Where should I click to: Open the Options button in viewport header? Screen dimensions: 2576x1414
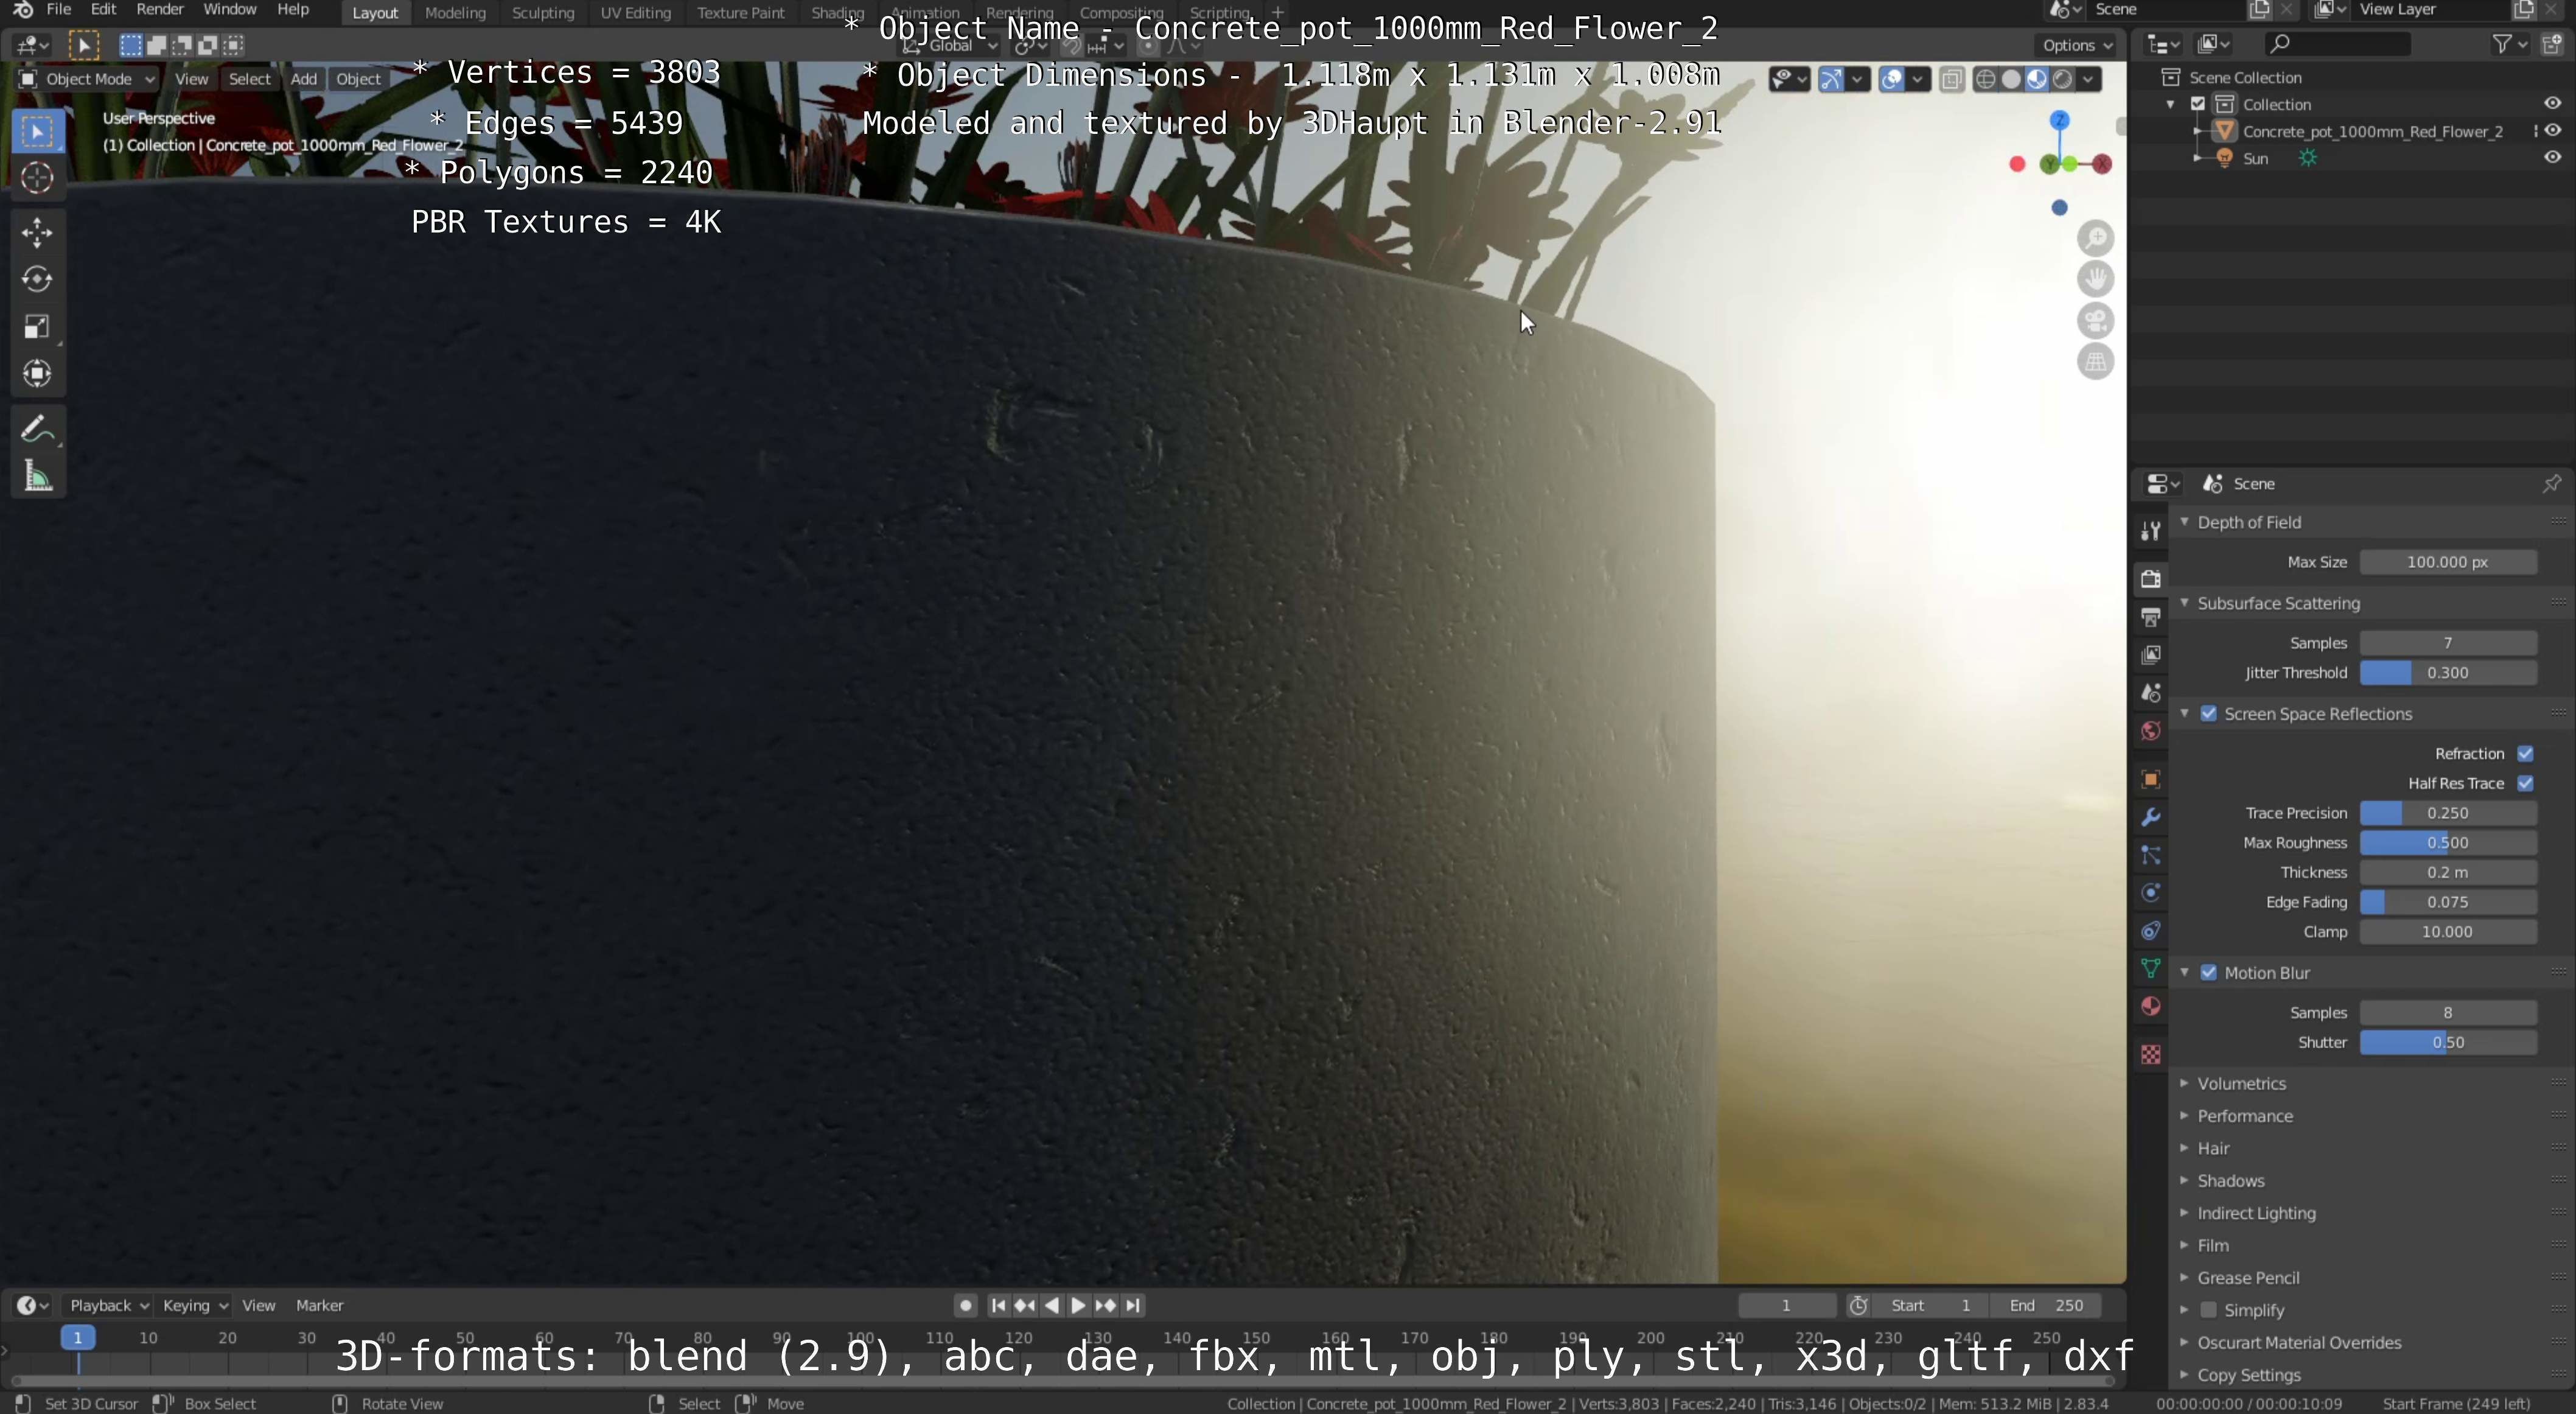[x=2076, y=45]
